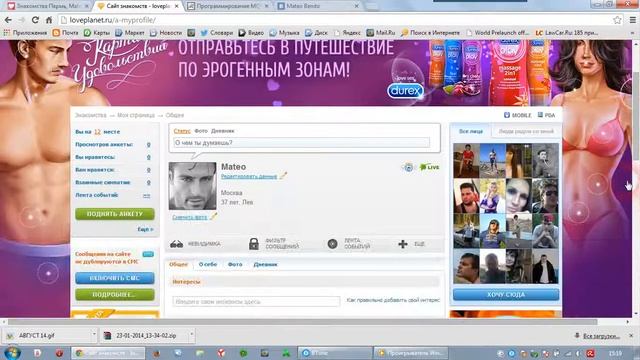Open the Маркет bookmark
Image resolution: width=640 pixels, height=360 pixels.
coord(130,33)
